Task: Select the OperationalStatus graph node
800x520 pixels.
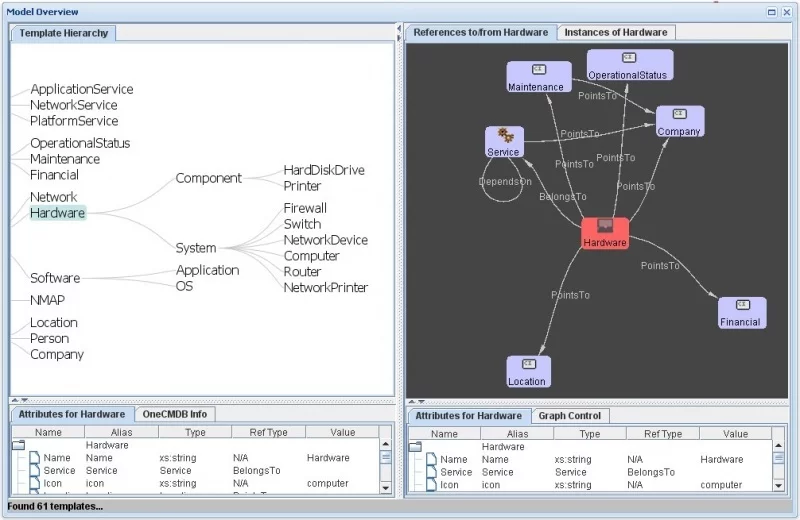Action: (x=630, y=65)
